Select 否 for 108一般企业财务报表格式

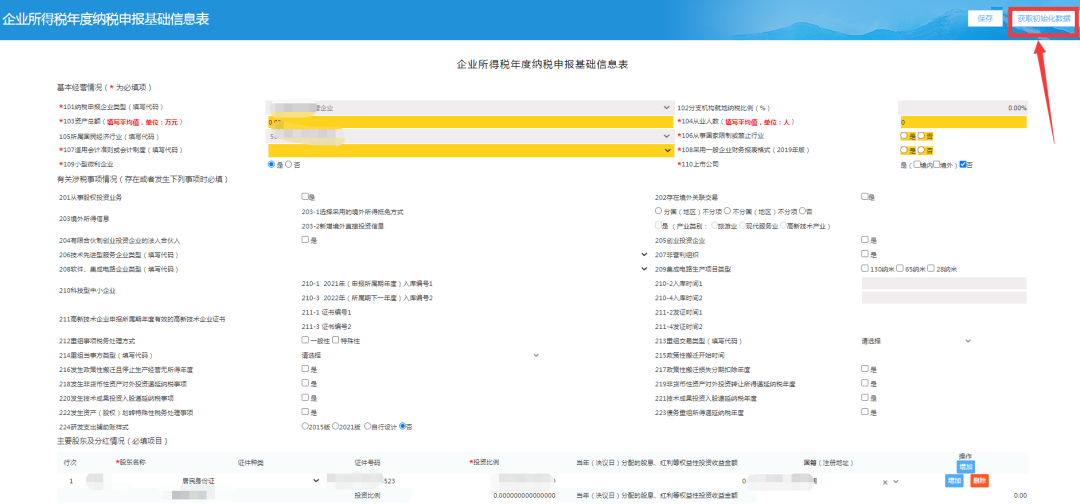pos(921,150)
